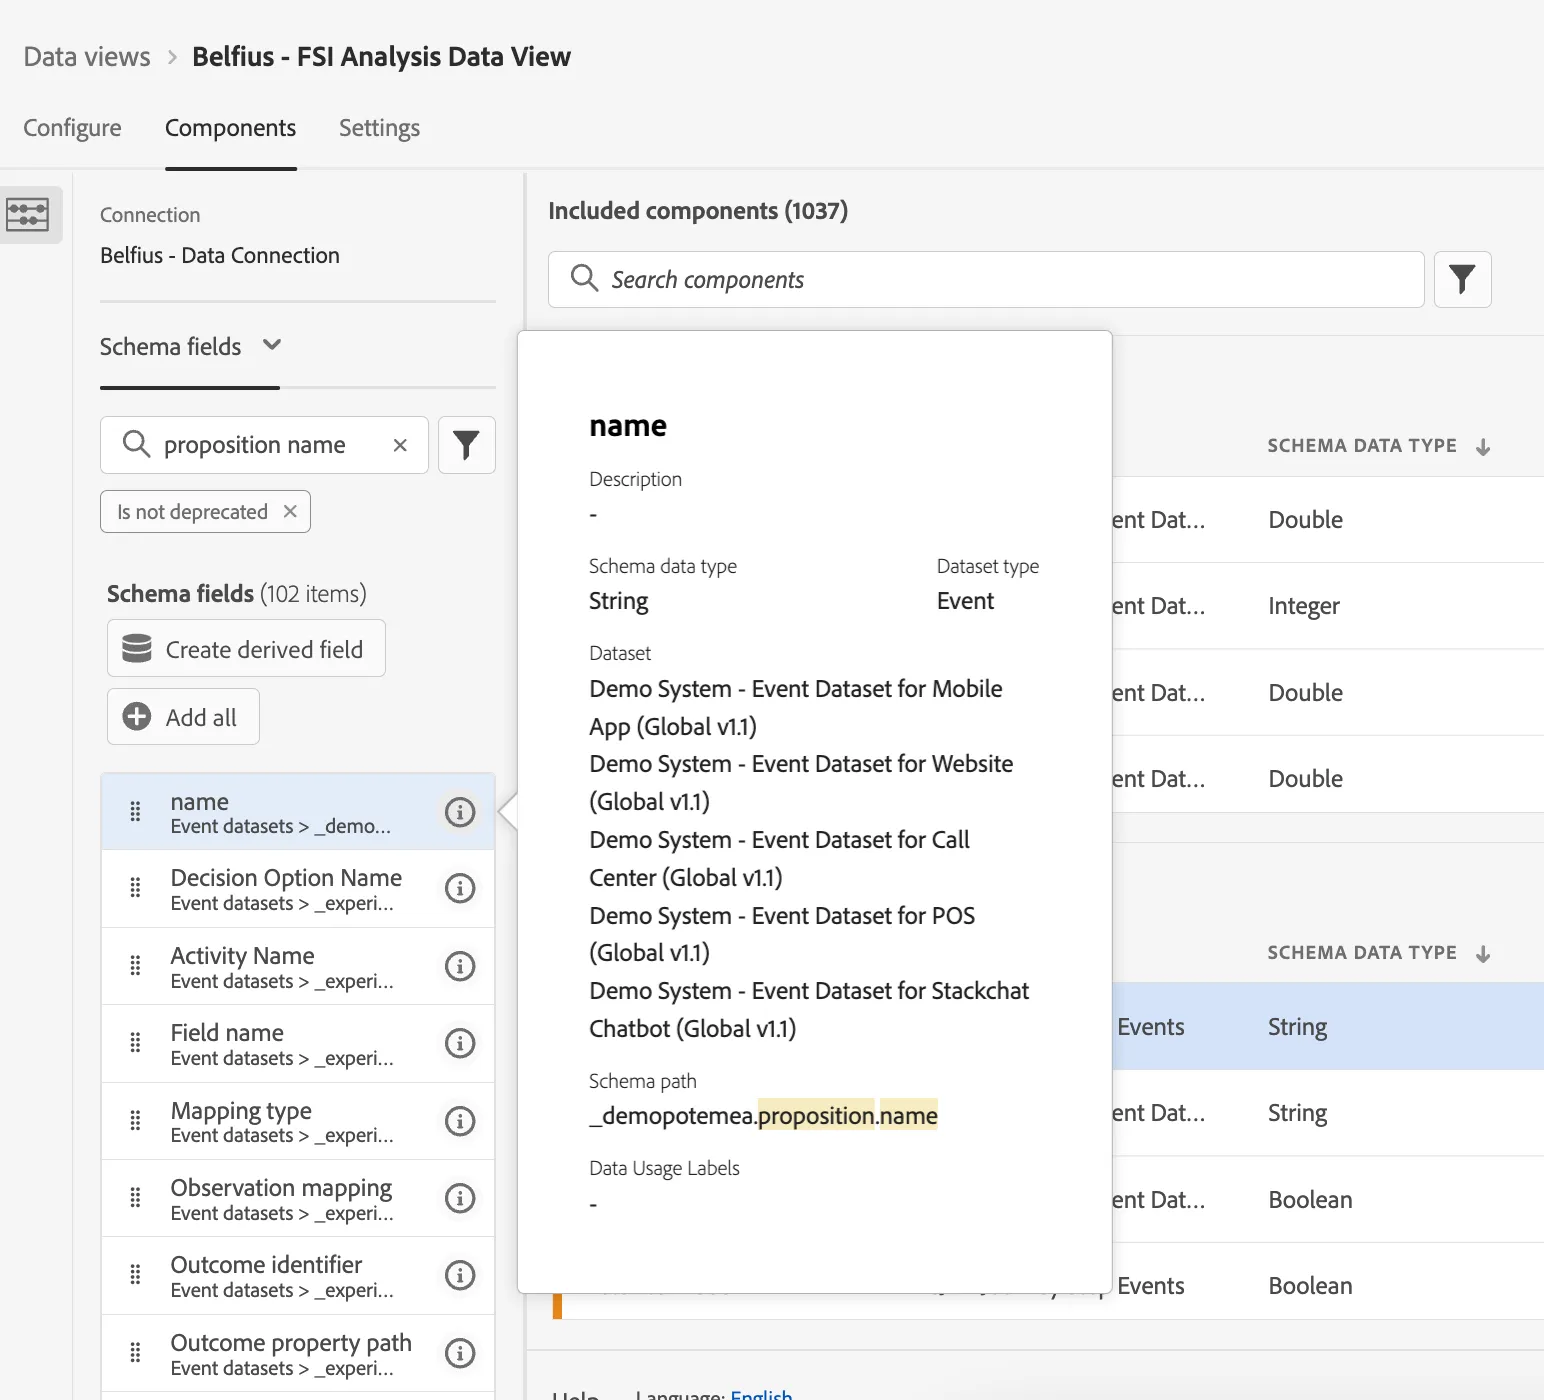Click the Add all button
The height and width of the screenshot is (1400, 1544).
[x=183, y=717]
